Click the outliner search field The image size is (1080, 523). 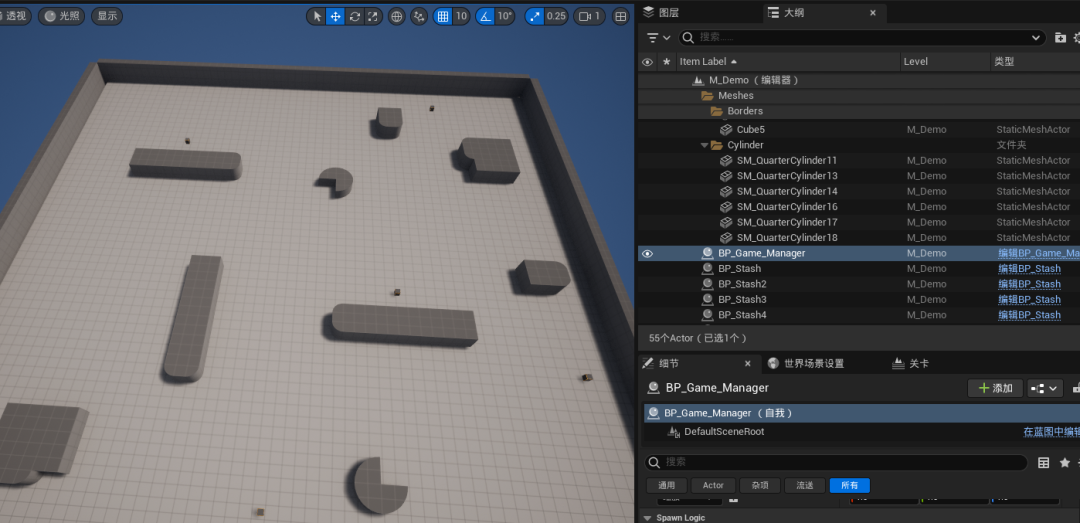pyautogui.click(x=861, y=37)
